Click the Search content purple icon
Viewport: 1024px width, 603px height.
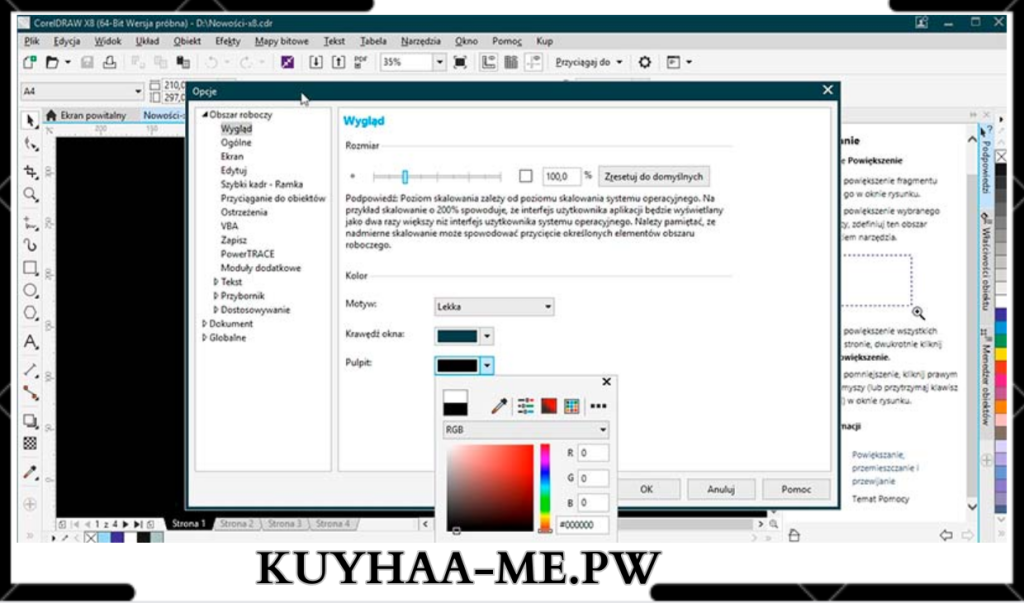point(287,62)
